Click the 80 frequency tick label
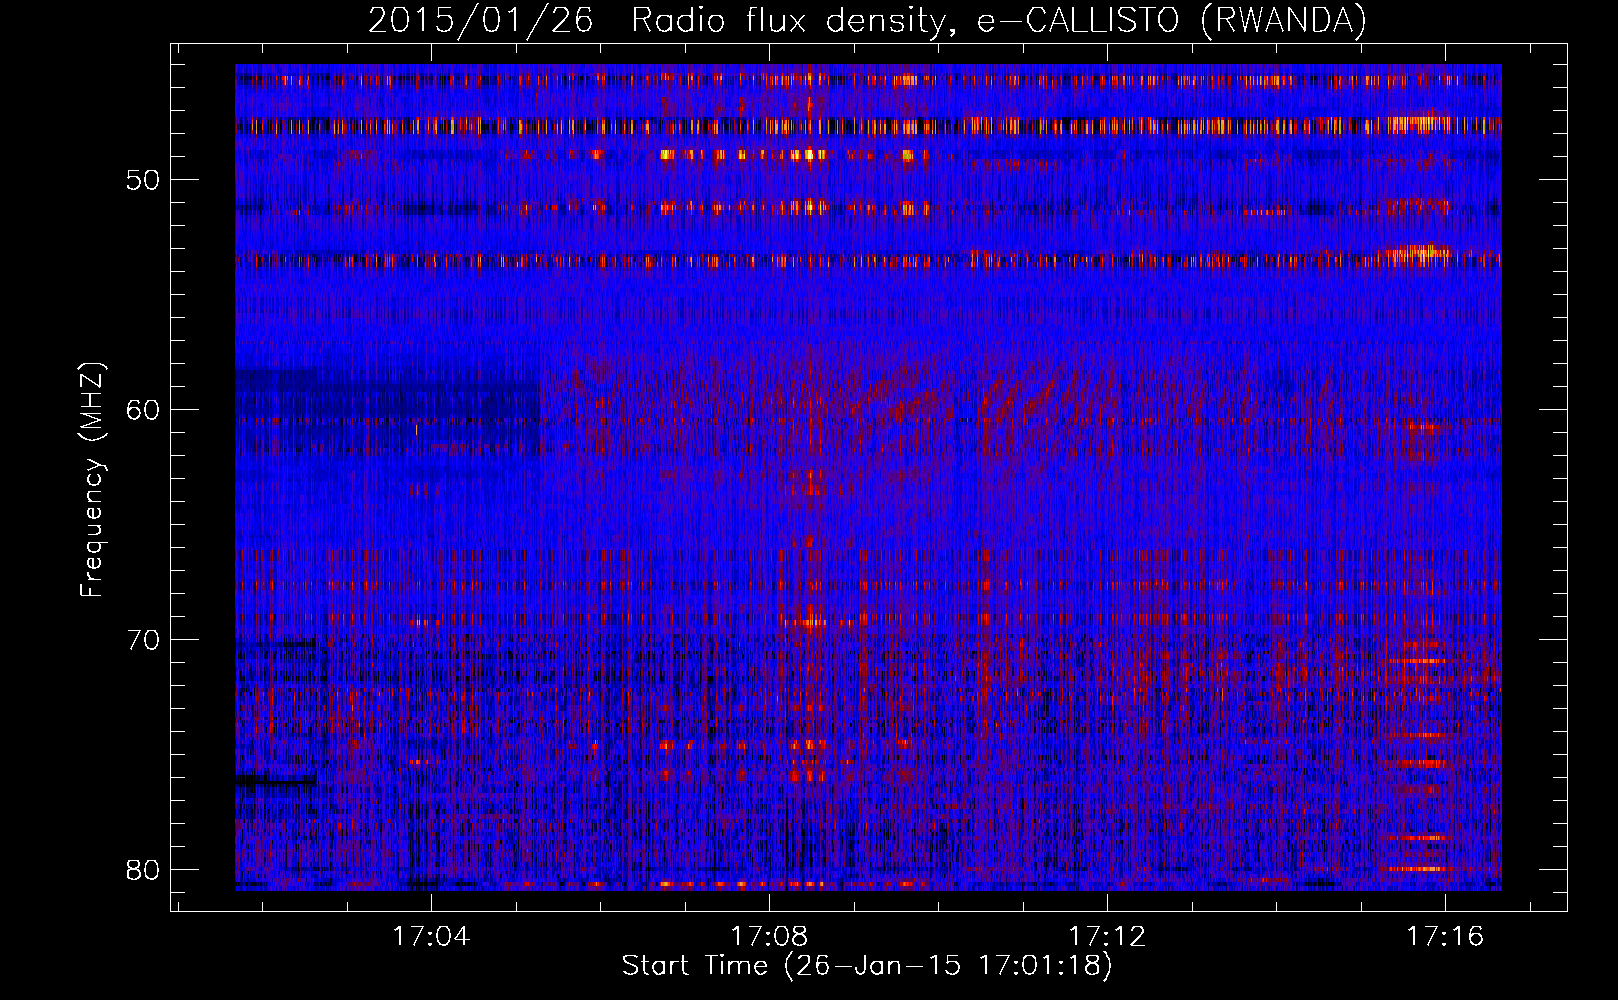This screenshot has height=1000, width=1618. point(144,869)
